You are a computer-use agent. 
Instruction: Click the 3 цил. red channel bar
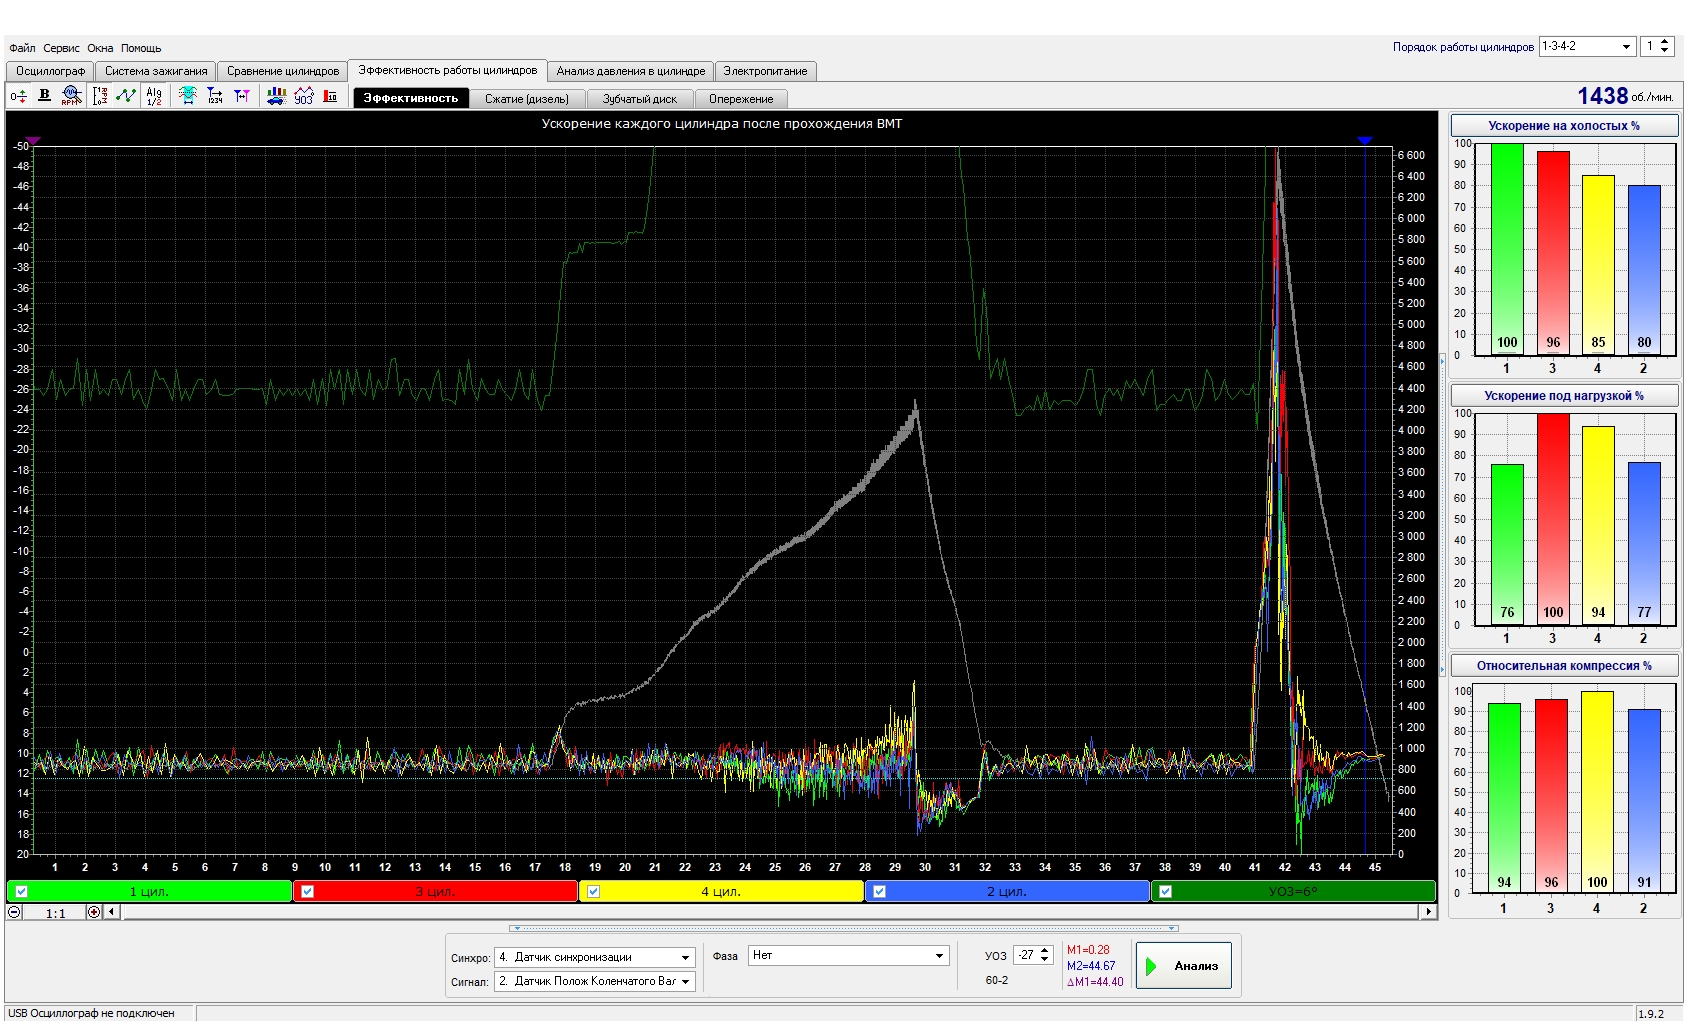435,892
